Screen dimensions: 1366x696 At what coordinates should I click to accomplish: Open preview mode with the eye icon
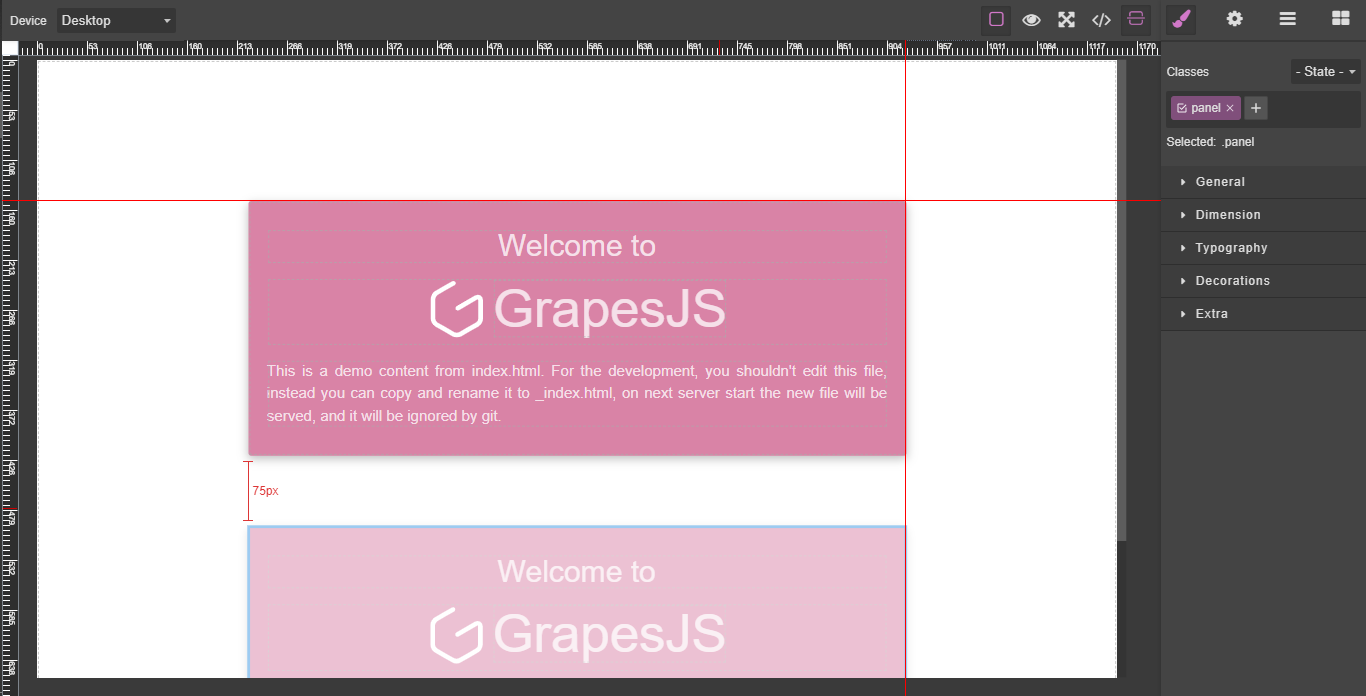1031,20
